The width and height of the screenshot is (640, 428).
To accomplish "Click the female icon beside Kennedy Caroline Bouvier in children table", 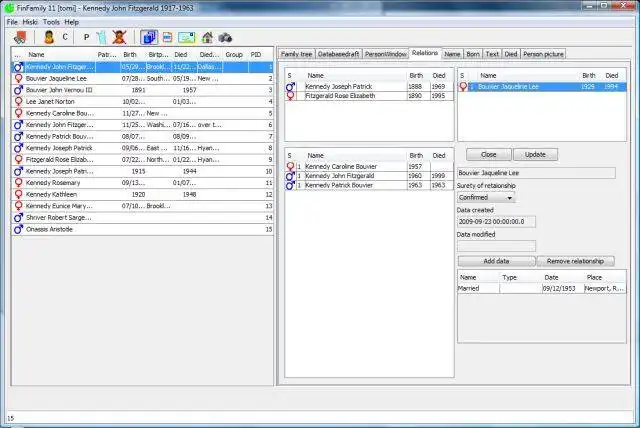I will point(290,166).
